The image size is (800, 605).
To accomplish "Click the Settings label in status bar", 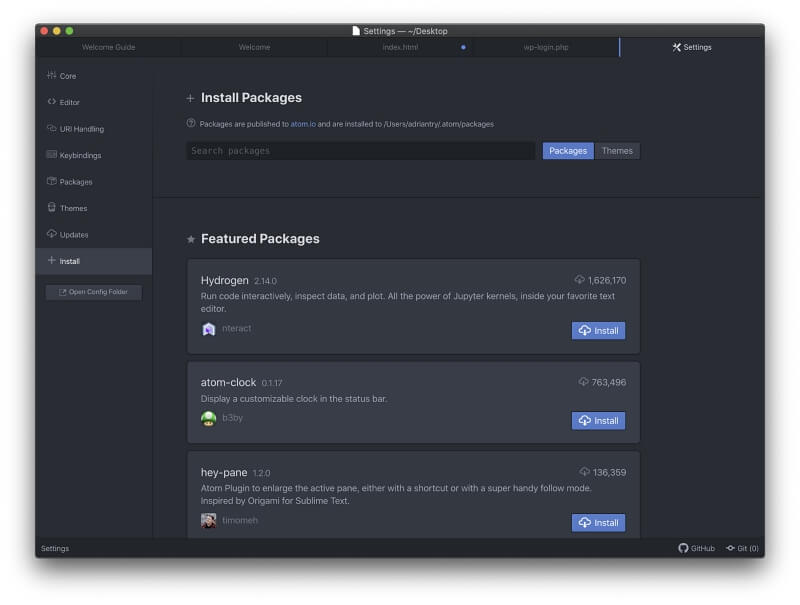I will point(55,548).
